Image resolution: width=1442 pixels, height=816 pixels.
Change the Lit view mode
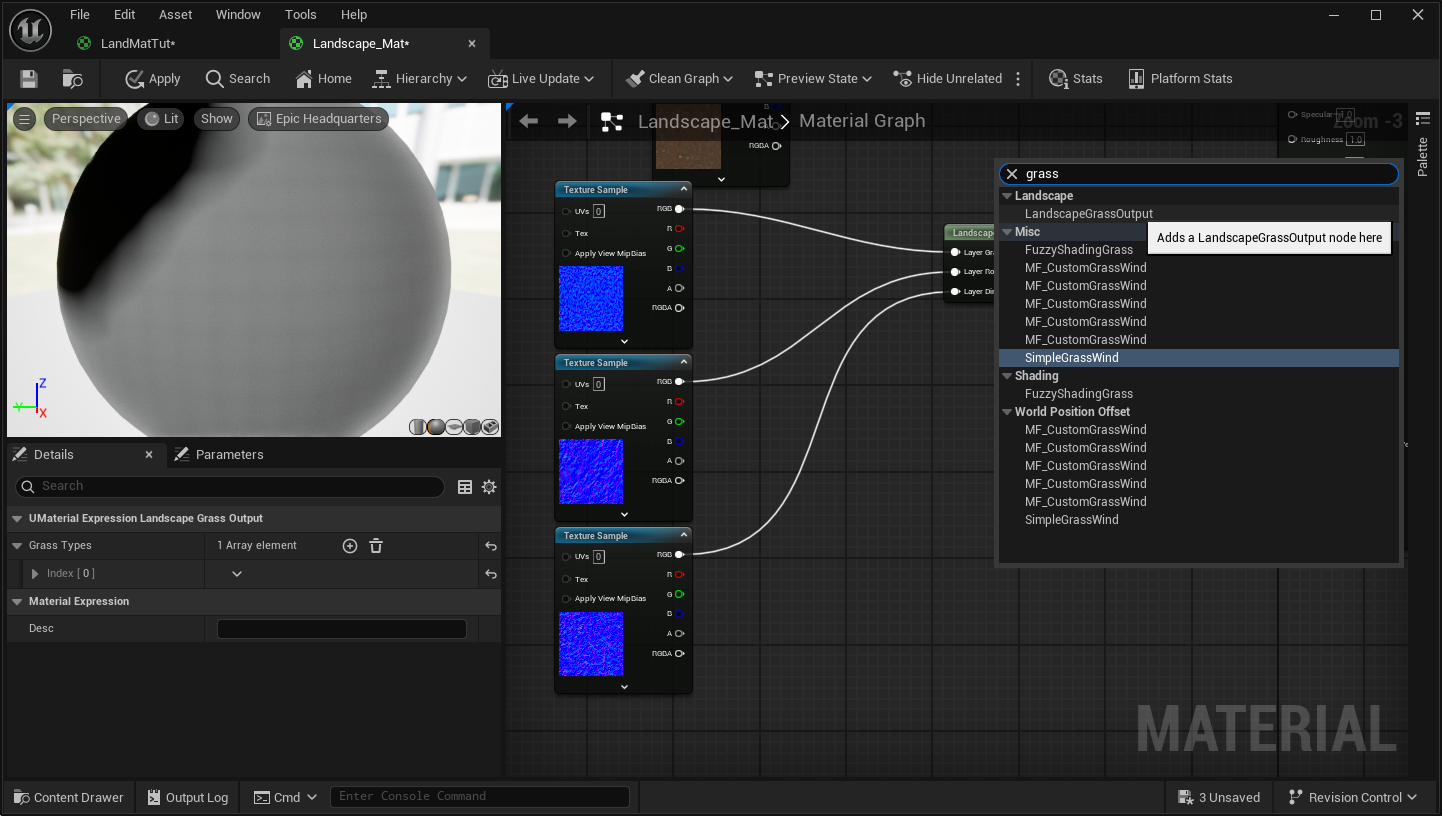coord(161,119)
